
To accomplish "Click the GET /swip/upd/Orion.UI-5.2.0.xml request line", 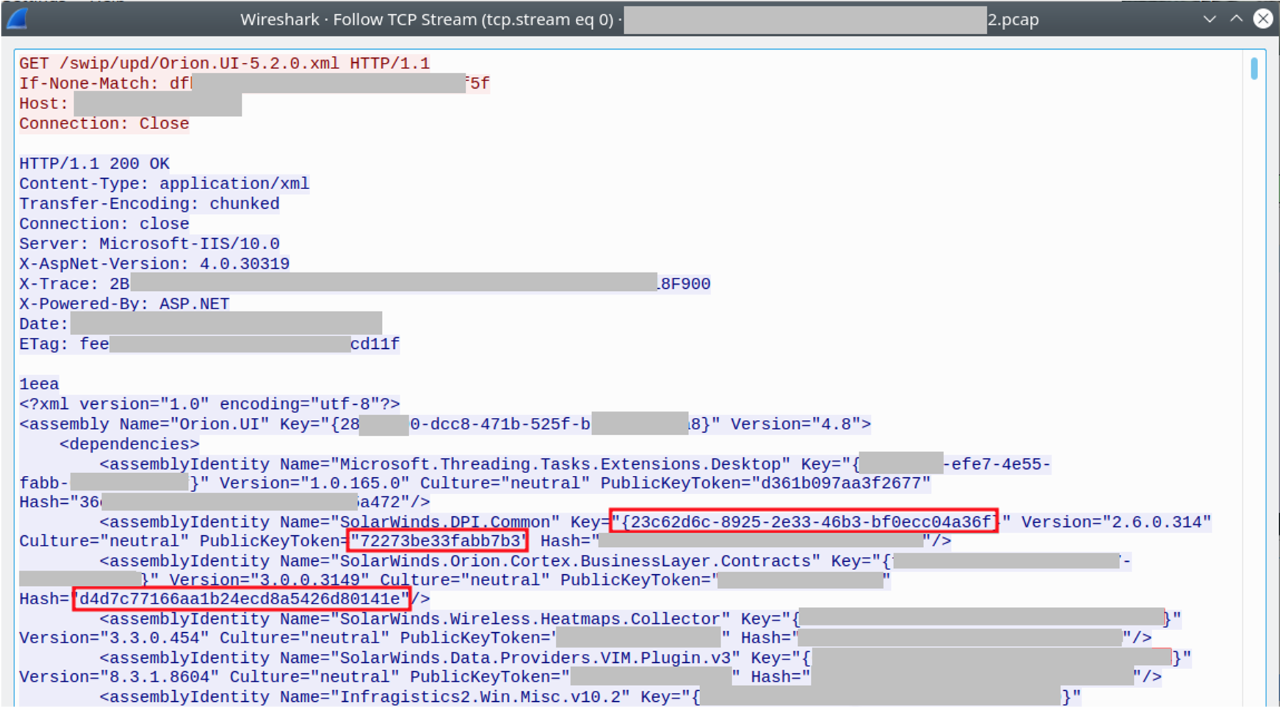I will click(224, 64).
